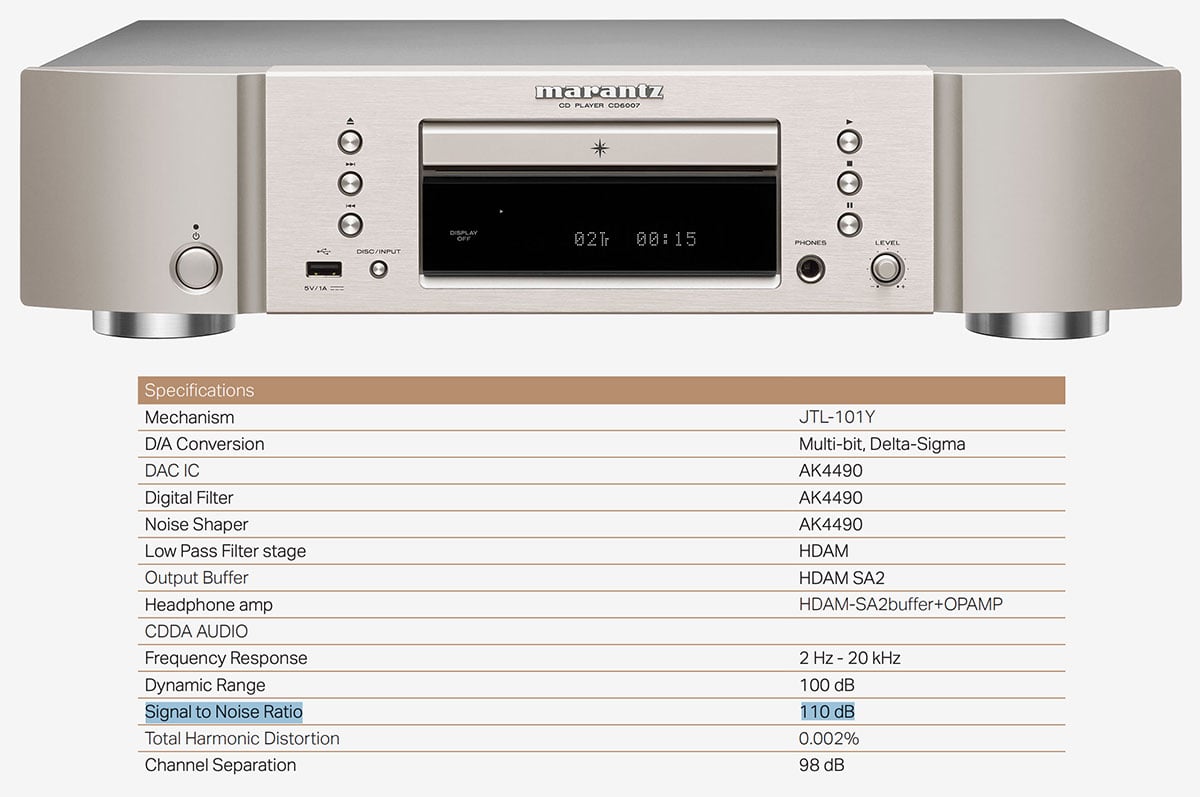Click the "HDAM" value in Low Pass Filter row
The image size is (1200, 797).
[823, 551]
